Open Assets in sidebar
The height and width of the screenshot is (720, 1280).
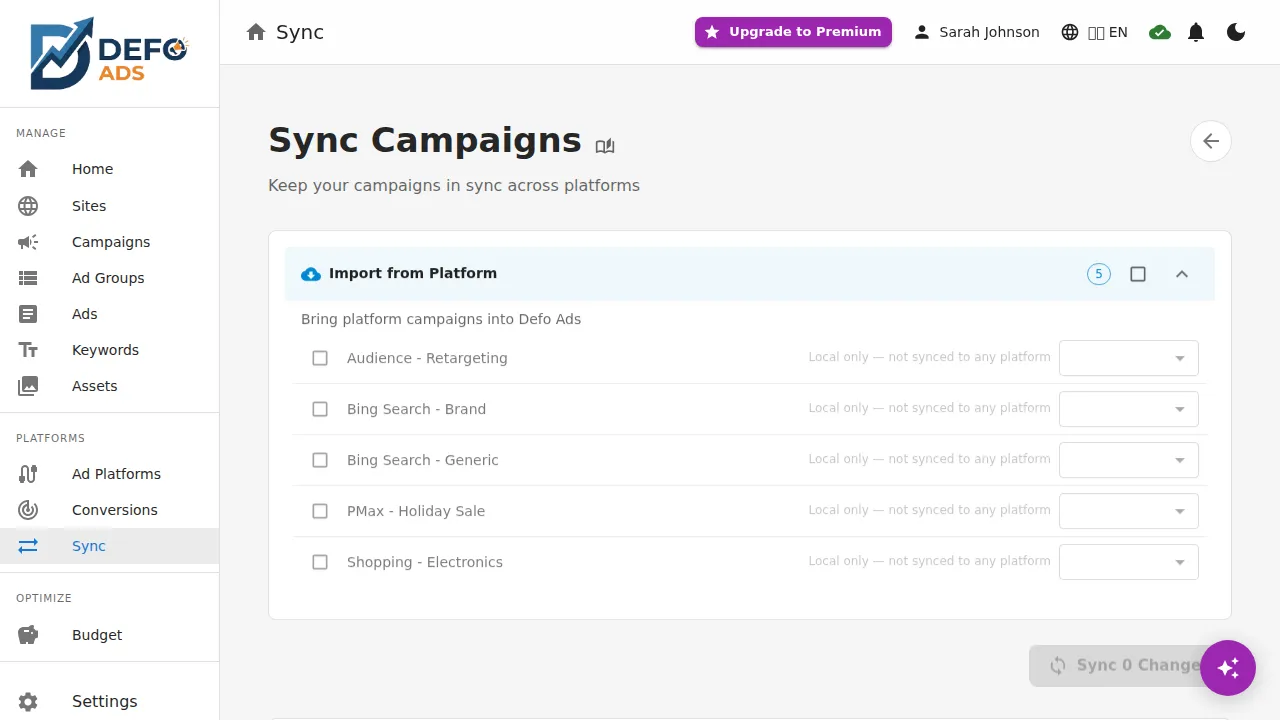pos(110,386)
